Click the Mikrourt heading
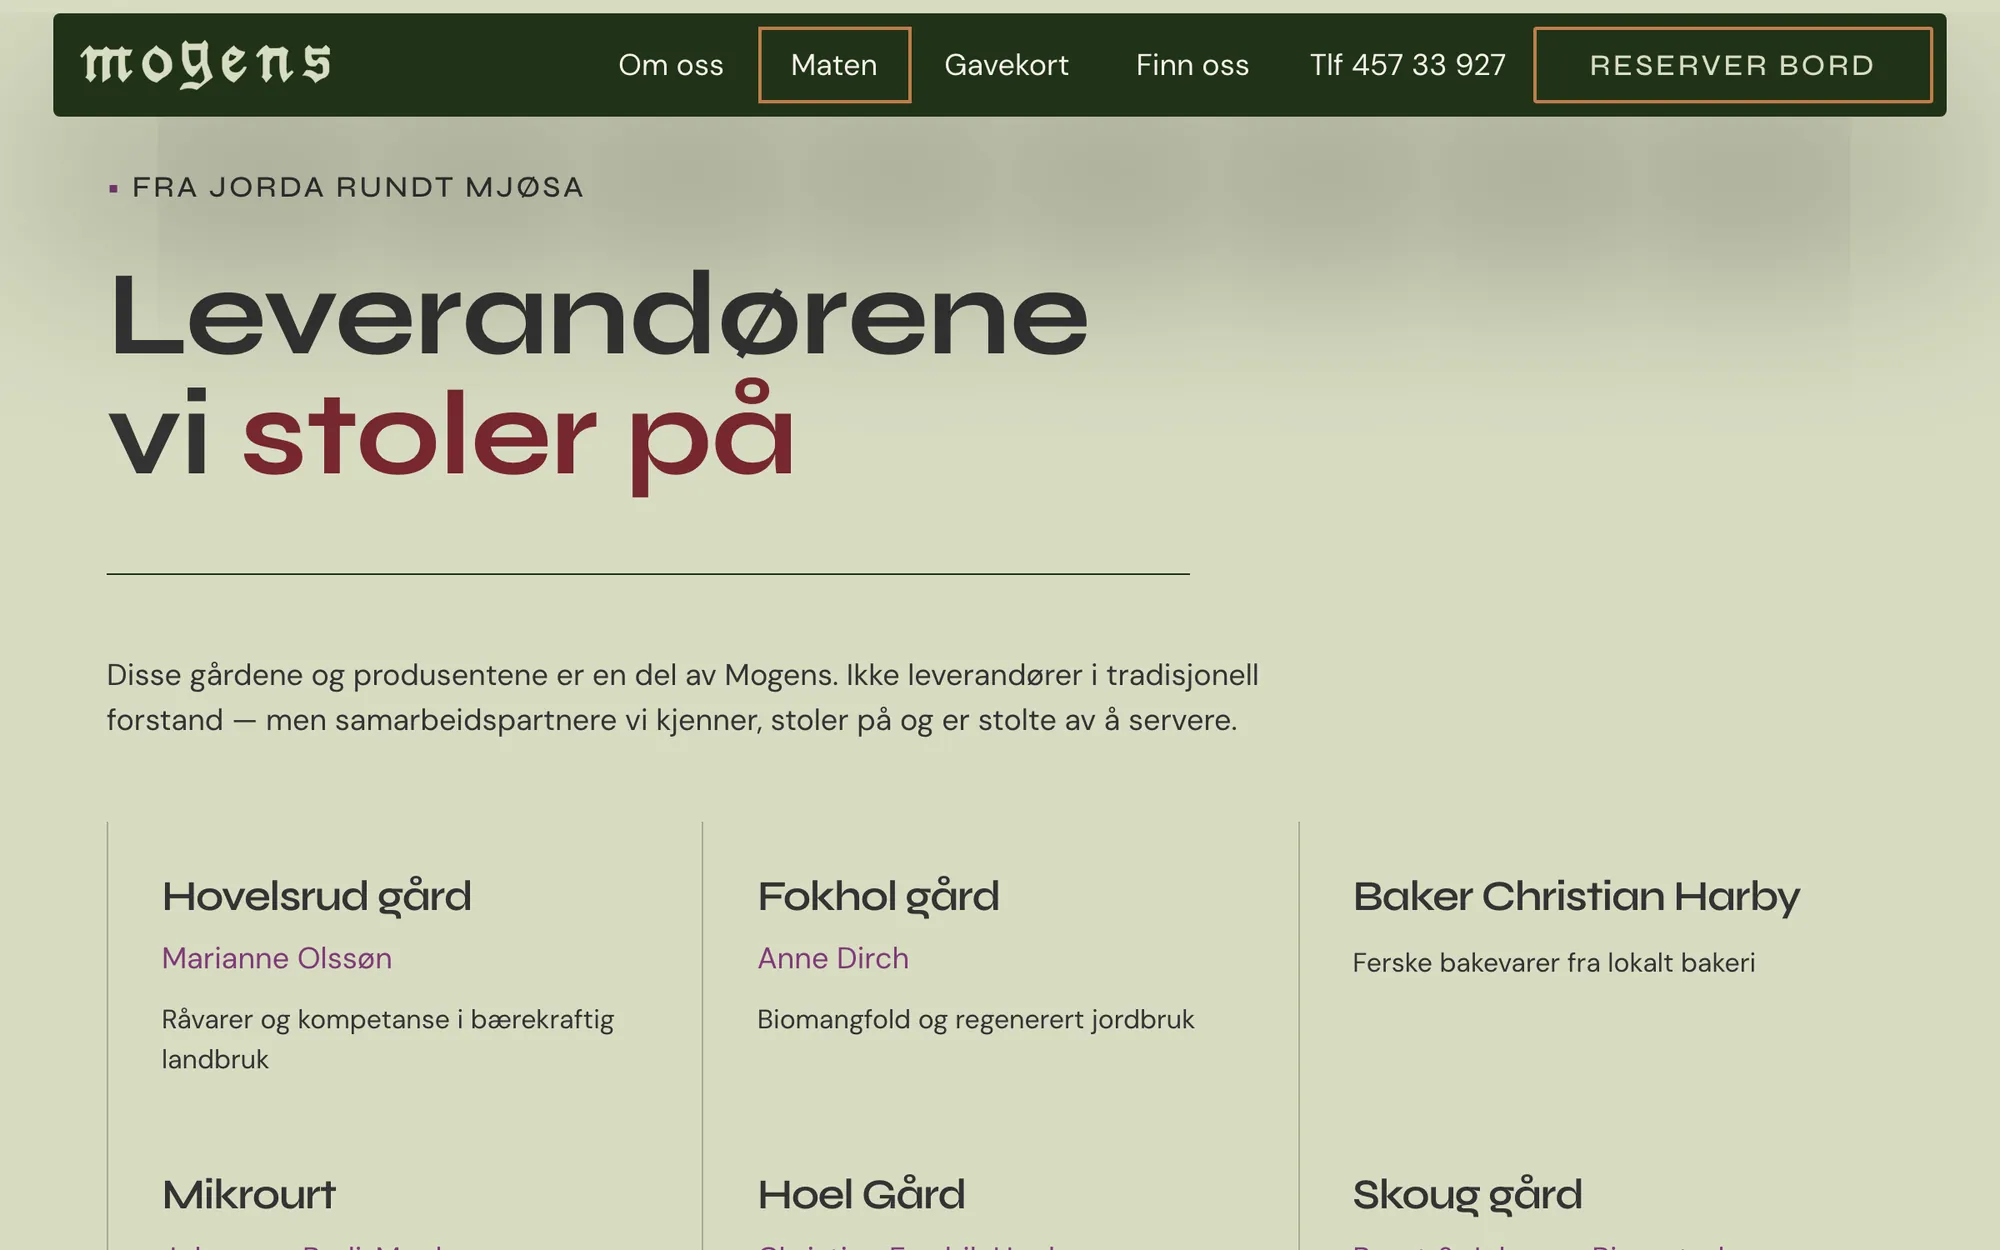This screenshot has height=1250, width=2000. [x=249, y=1195]
